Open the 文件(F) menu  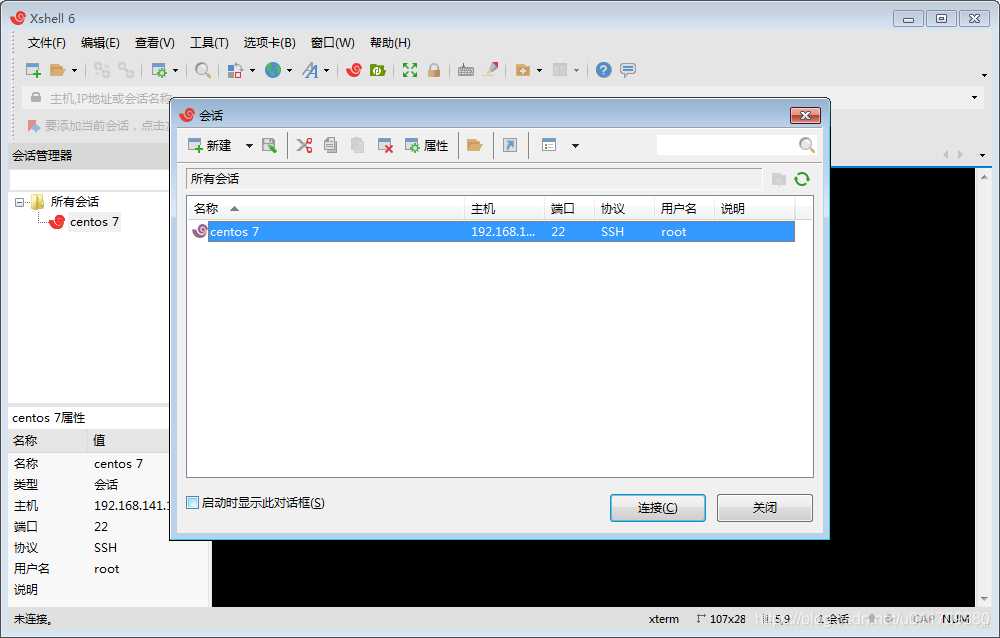[x=47, y=43]
